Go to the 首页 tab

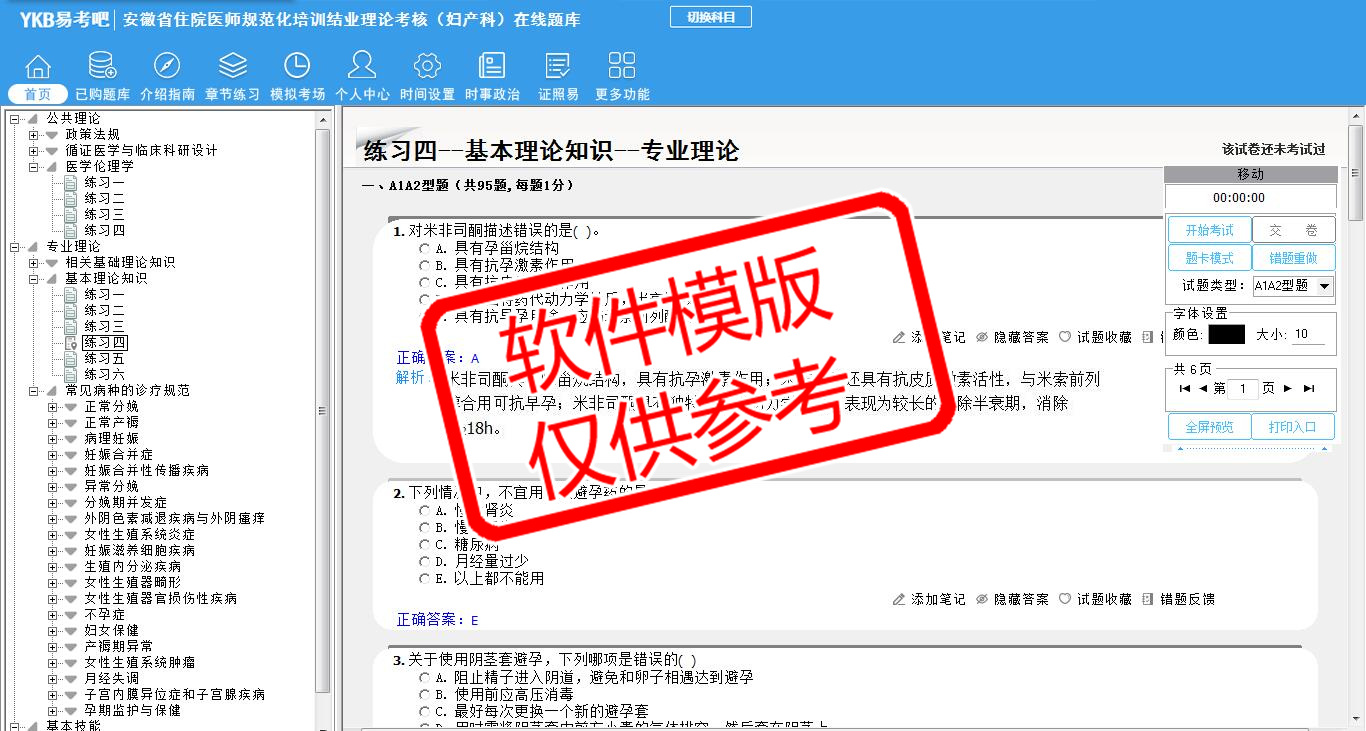[x=38, y=94]
